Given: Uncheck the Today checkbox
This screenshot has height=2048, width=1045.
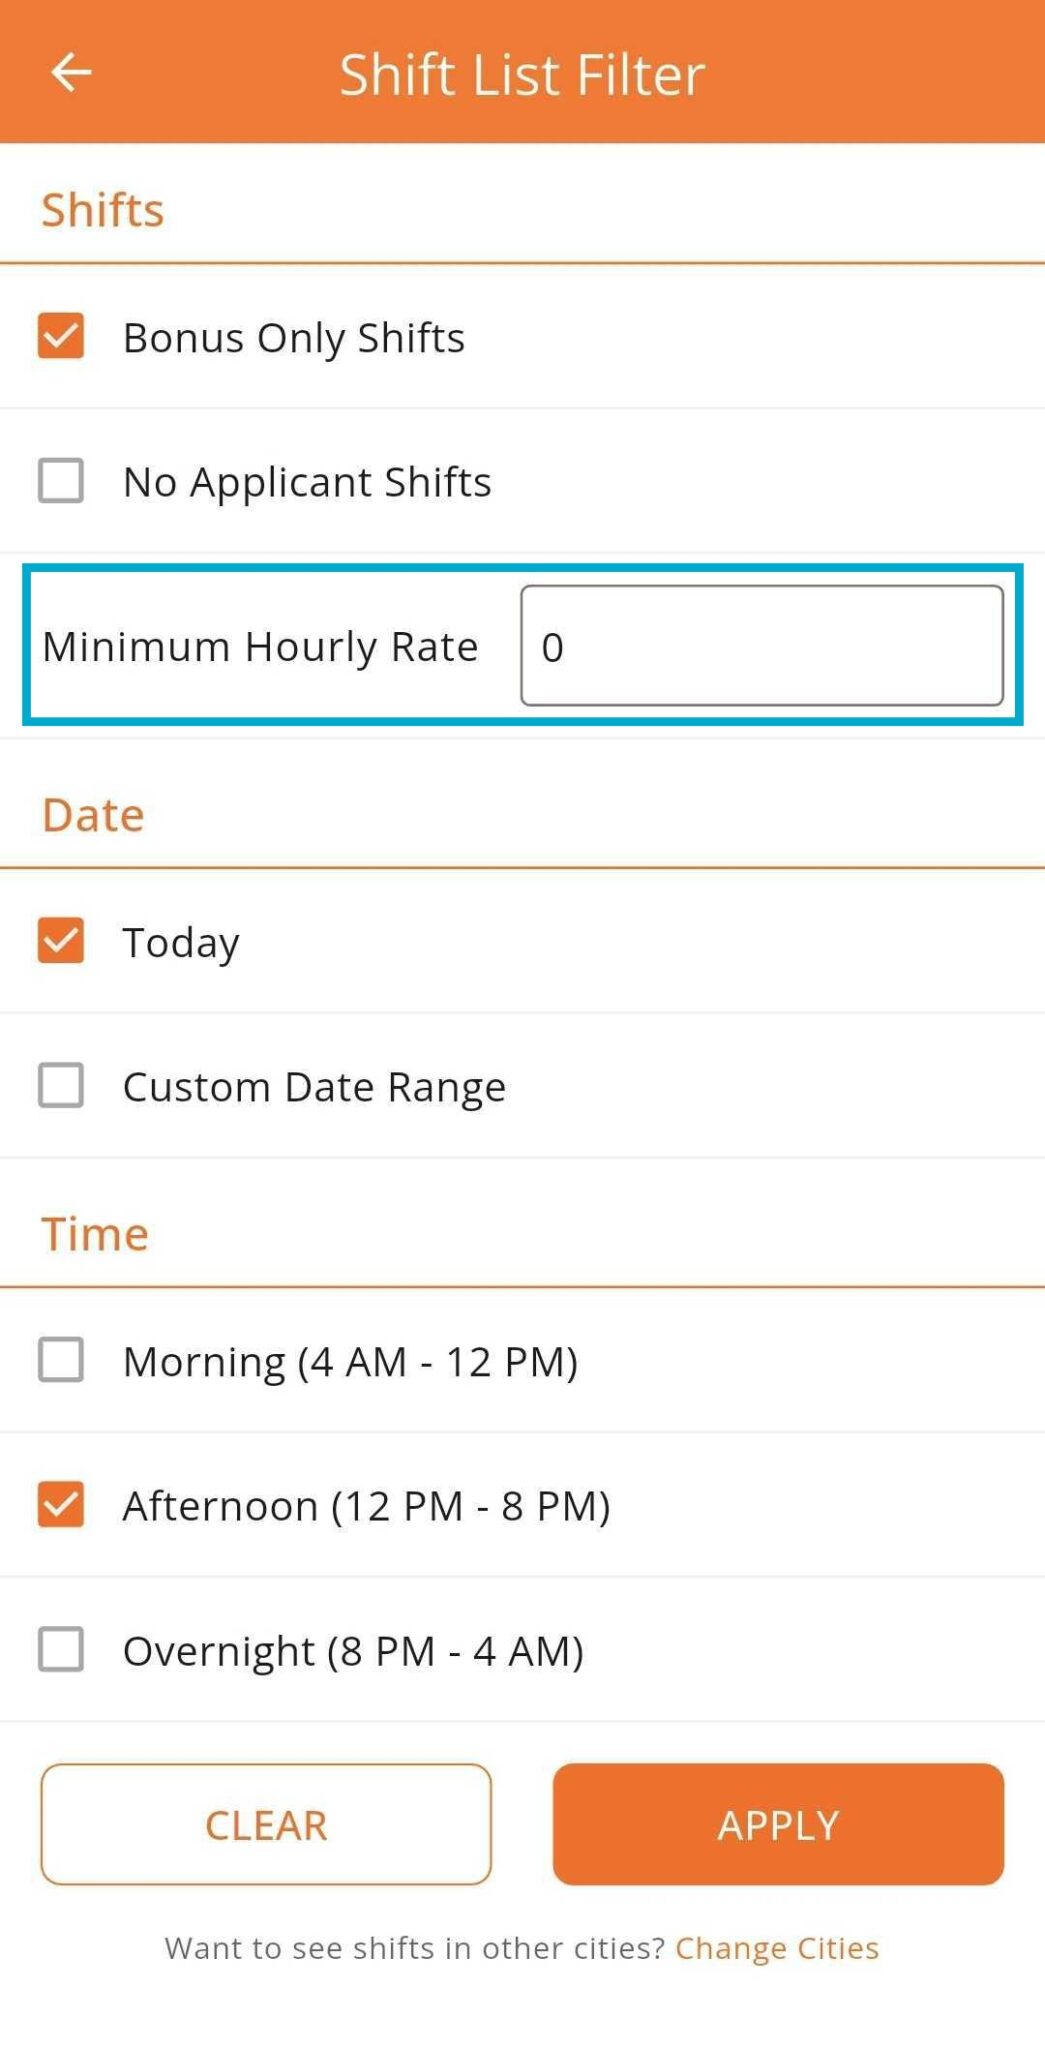Looking at the screenshot, I should (x=61, y=941).
